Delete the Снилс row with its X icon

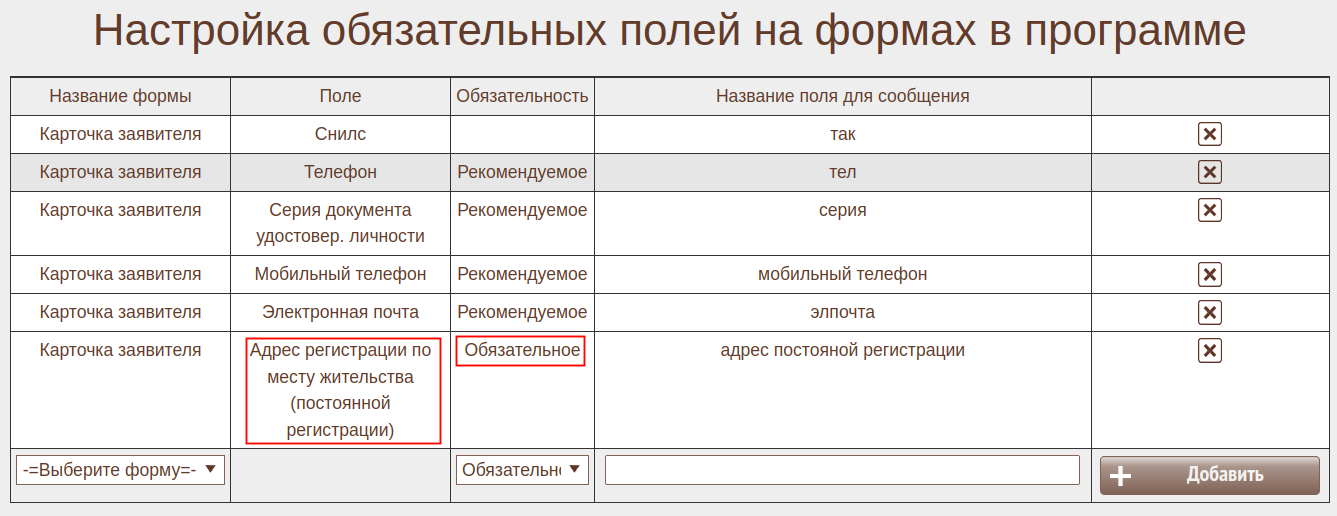(1209, 134)
